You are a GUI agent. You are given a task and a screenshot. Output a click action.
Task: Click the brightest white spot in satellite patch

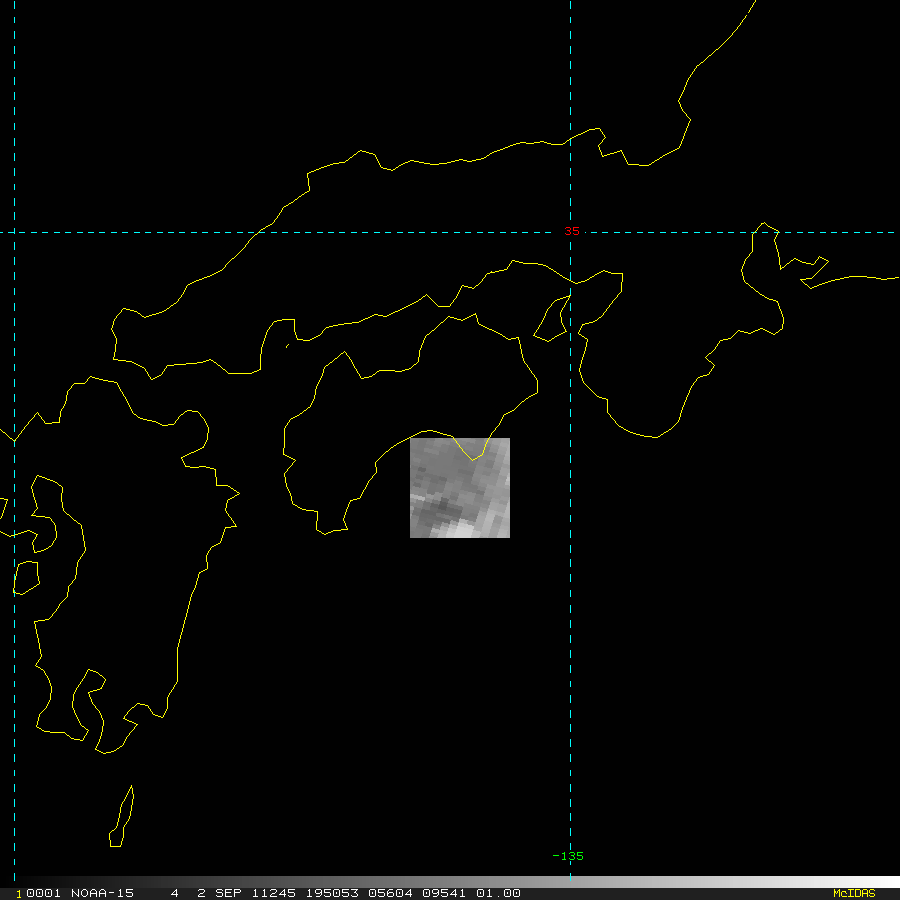460,531
